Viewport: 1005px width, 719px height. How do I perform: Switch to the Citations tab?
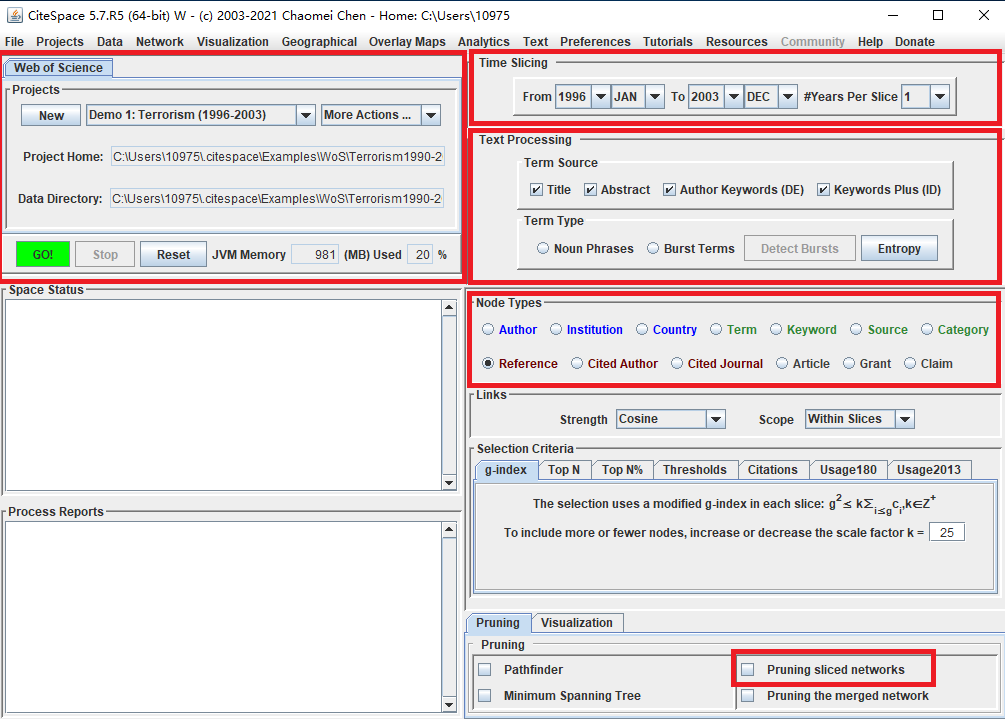(x=772, y=470)
